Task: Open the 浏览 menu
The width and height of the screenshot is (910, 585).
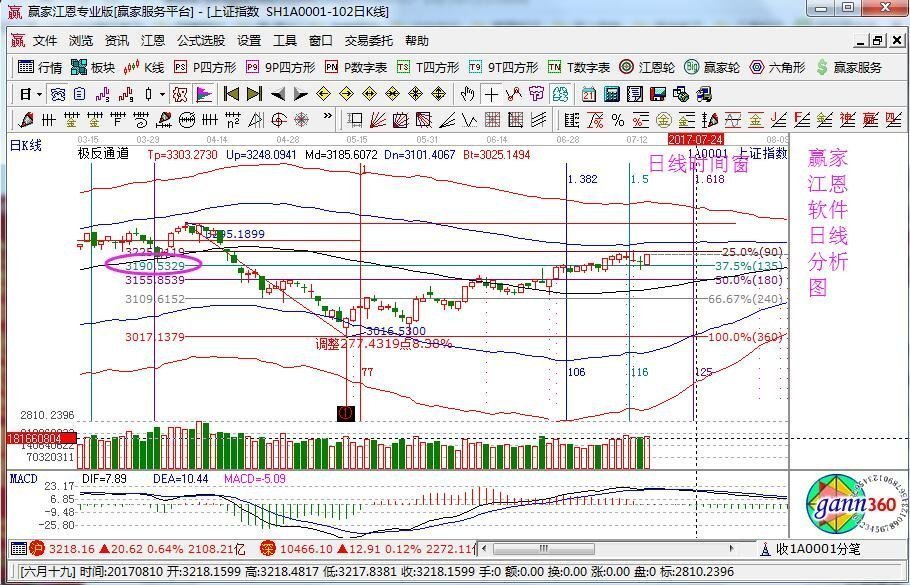Action: point(81,41)
